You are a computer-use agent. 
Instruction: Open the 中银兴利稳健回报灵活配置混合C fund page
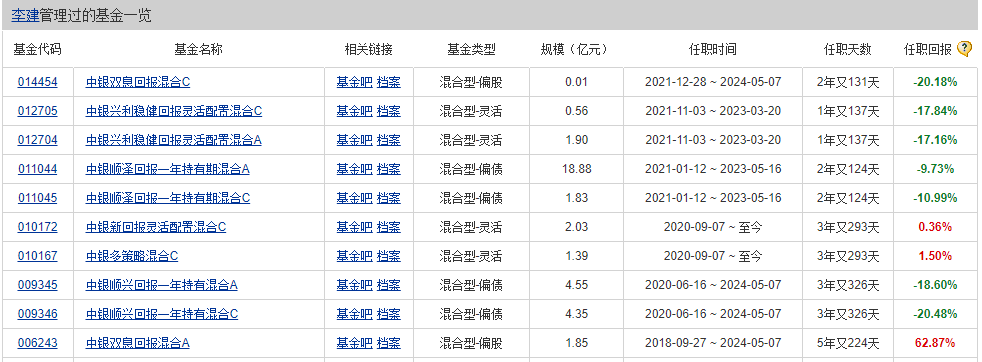coord(173,111)
